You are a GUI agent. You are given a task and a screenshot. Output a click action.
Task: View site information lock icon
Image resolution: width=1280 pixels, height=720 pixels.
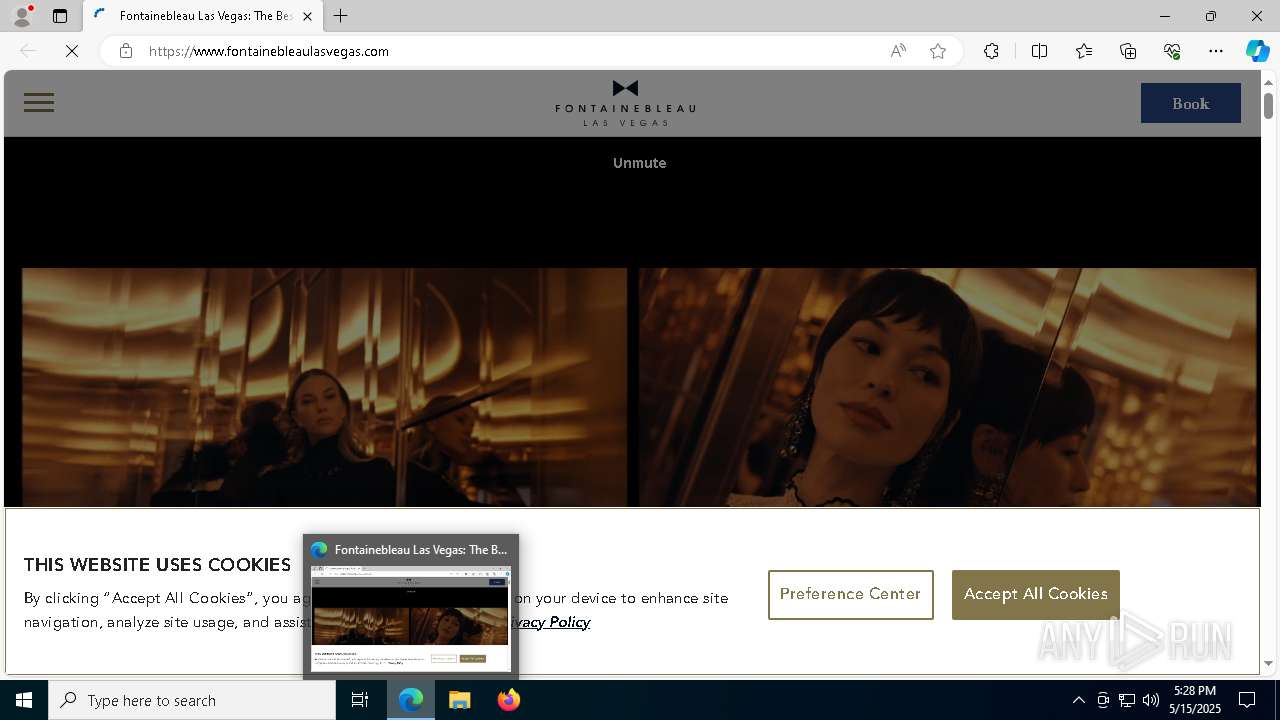126,51
